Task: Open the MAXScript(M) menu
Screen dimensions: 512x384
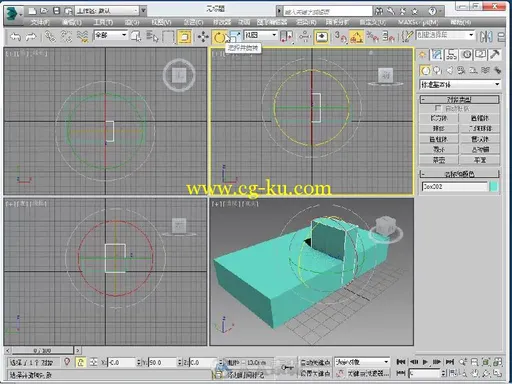Action: tap(418, 22)
